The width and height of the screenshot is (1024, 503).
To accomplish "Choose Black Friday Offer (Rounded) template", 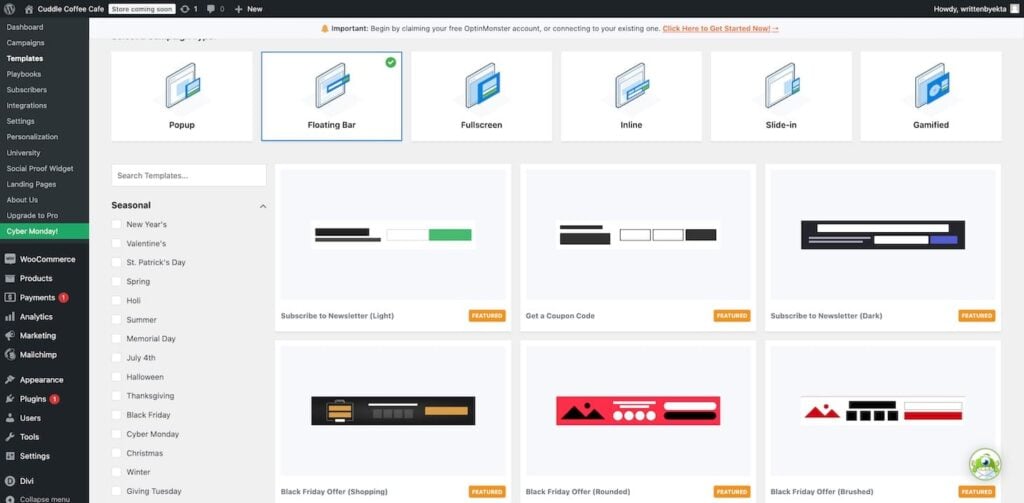I will (x=638, y=421).
